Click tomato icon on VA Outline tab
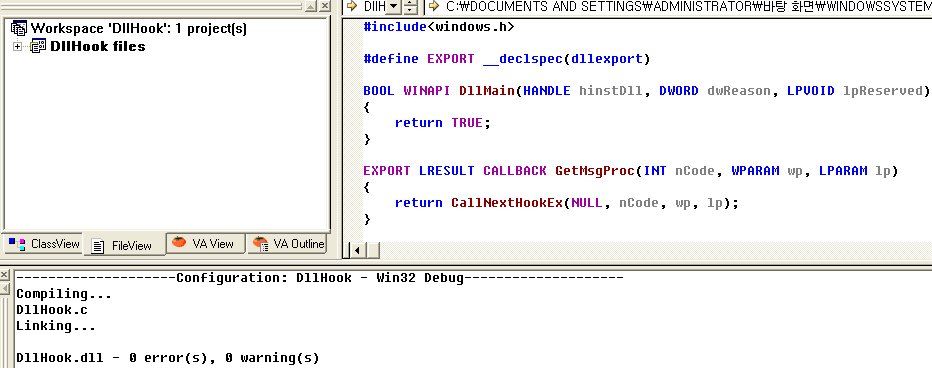932x368 pixels. click(260, 243)
